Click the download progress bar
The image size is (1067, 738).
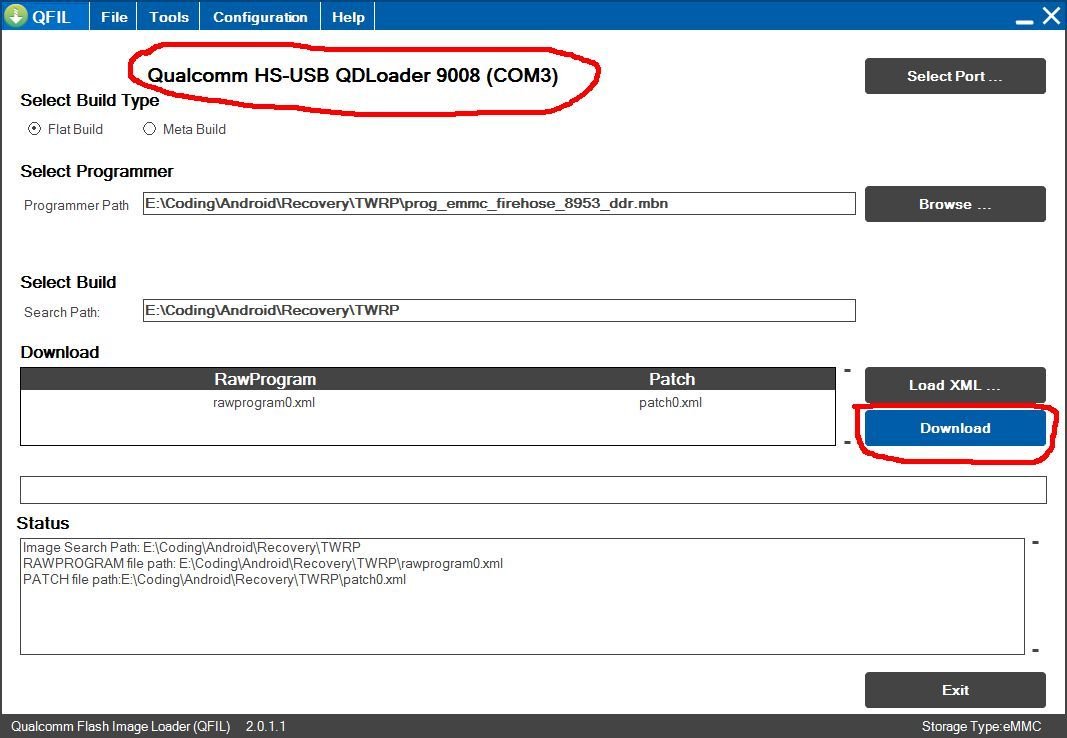point(533,490)
